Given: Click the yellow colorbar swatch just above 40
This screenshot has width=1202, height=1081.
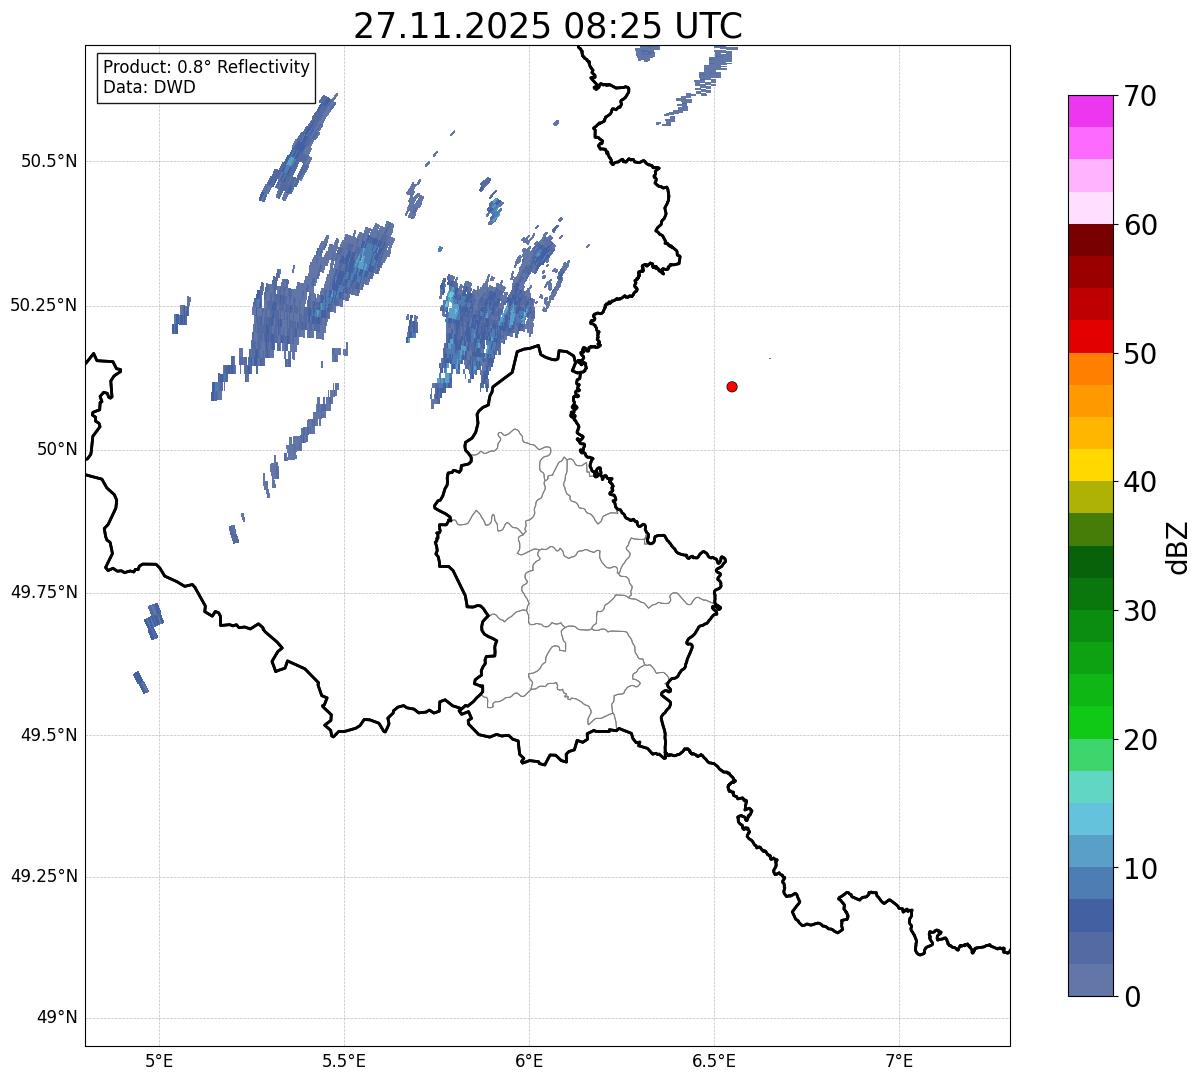Looking at the screenshot, I should [x=1090, y=465].
